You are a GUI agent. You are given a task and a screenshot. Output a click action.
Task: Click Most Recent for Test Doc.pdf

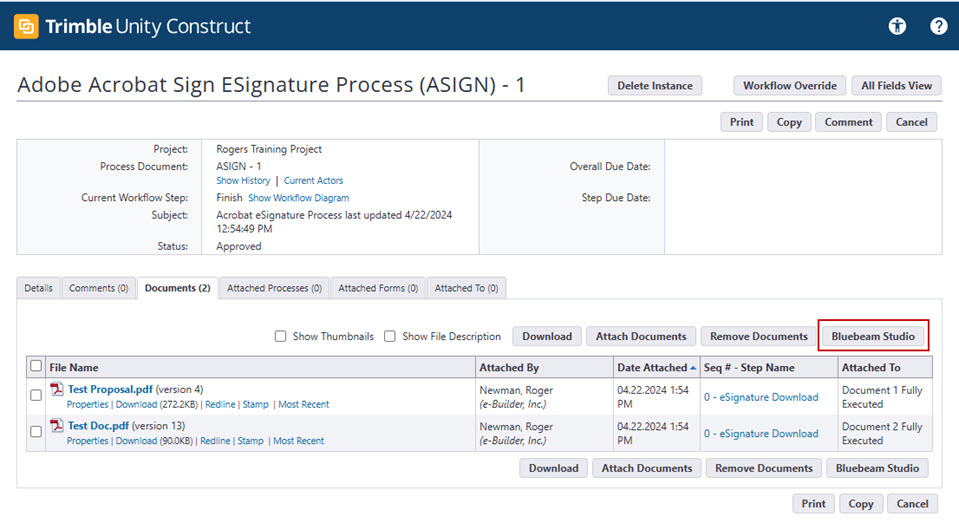click(x=298, y=441)
